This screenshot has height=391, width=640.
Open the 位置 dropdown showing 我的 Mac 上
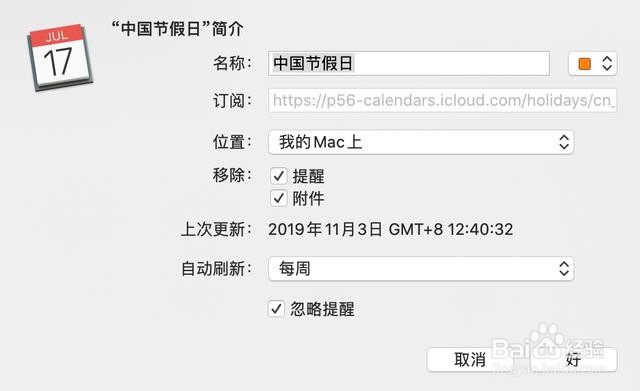(x=421, y=142)
